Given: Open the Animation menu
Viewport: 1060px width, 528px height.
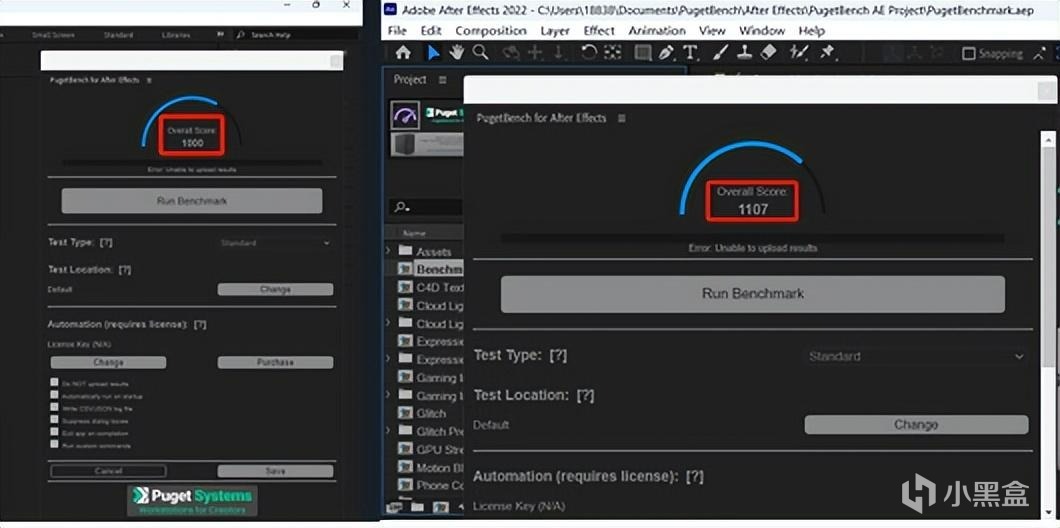Looking at the screenshot, I should coord(657,30).
